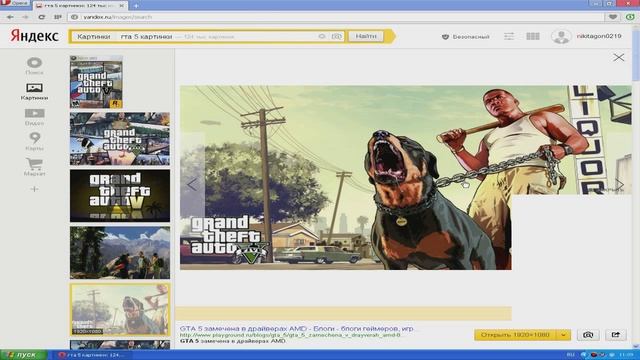Open the user avatar profile menu

(x=561, y=36)
